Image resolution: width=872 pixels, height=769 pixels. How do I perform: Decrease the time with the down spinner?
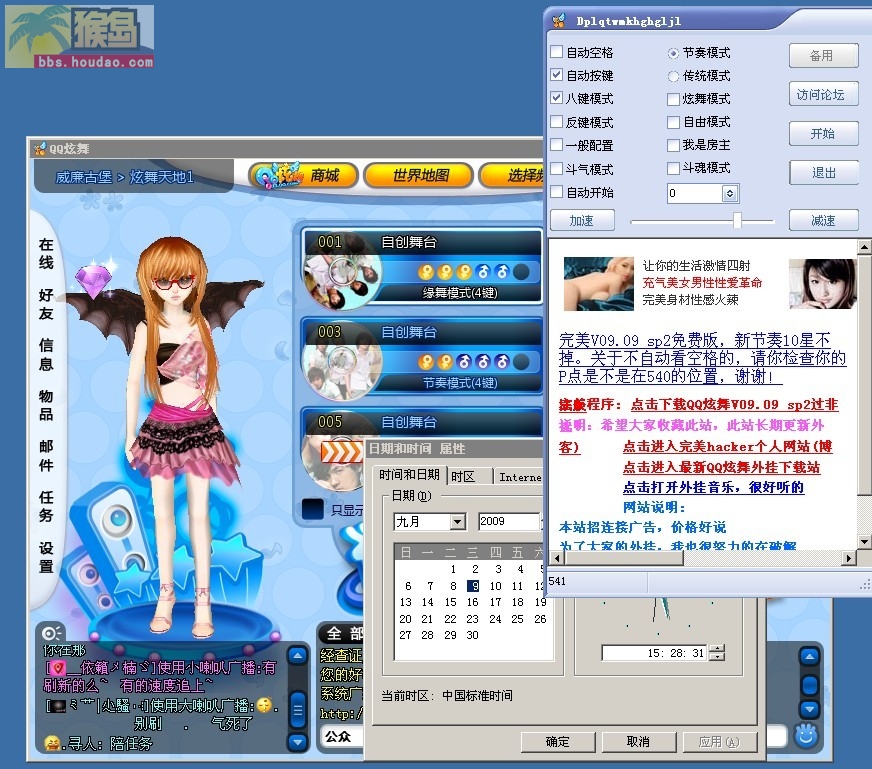tap(718, 657)
